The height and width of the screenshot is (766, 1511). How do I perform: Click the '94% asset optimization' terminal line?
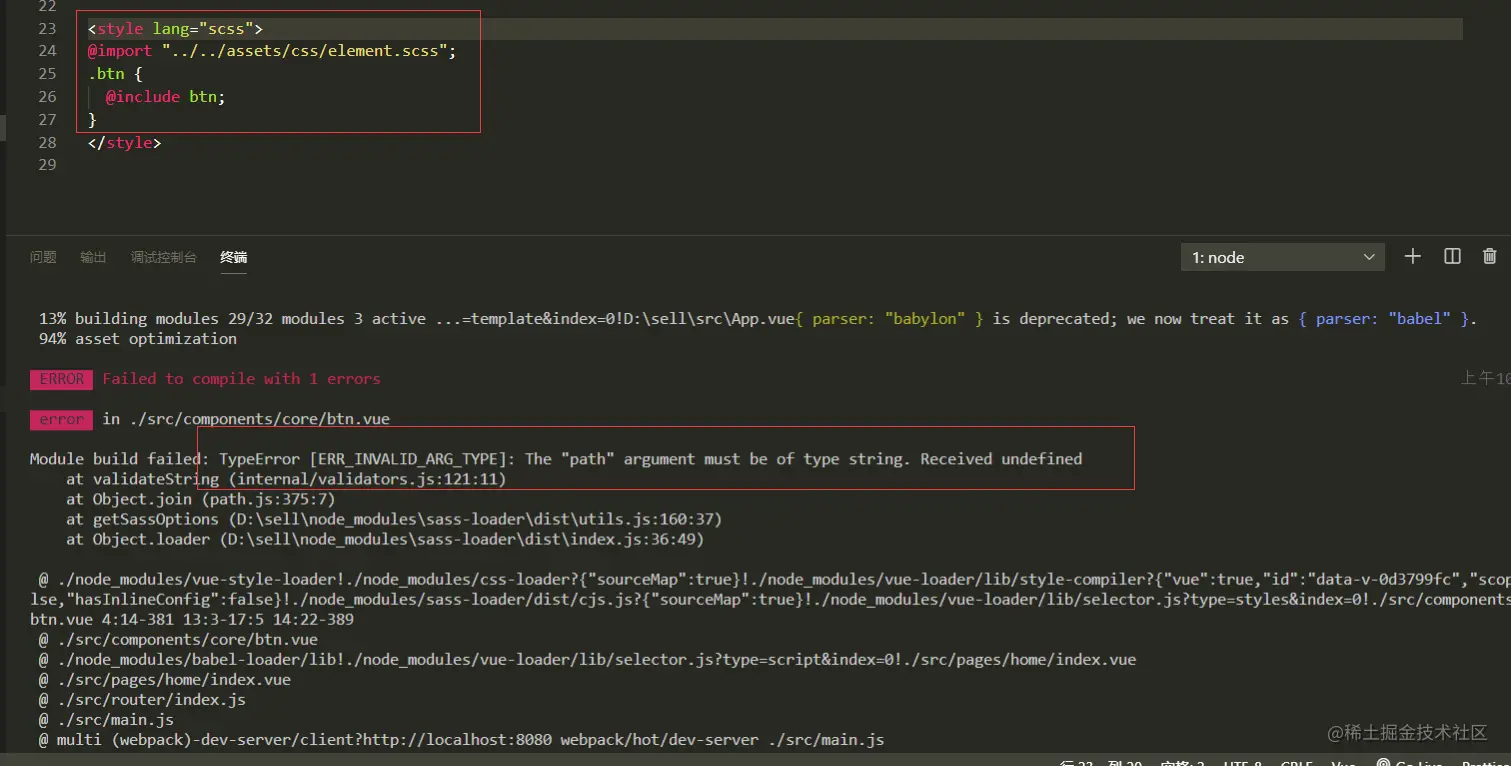click(138, 338)
